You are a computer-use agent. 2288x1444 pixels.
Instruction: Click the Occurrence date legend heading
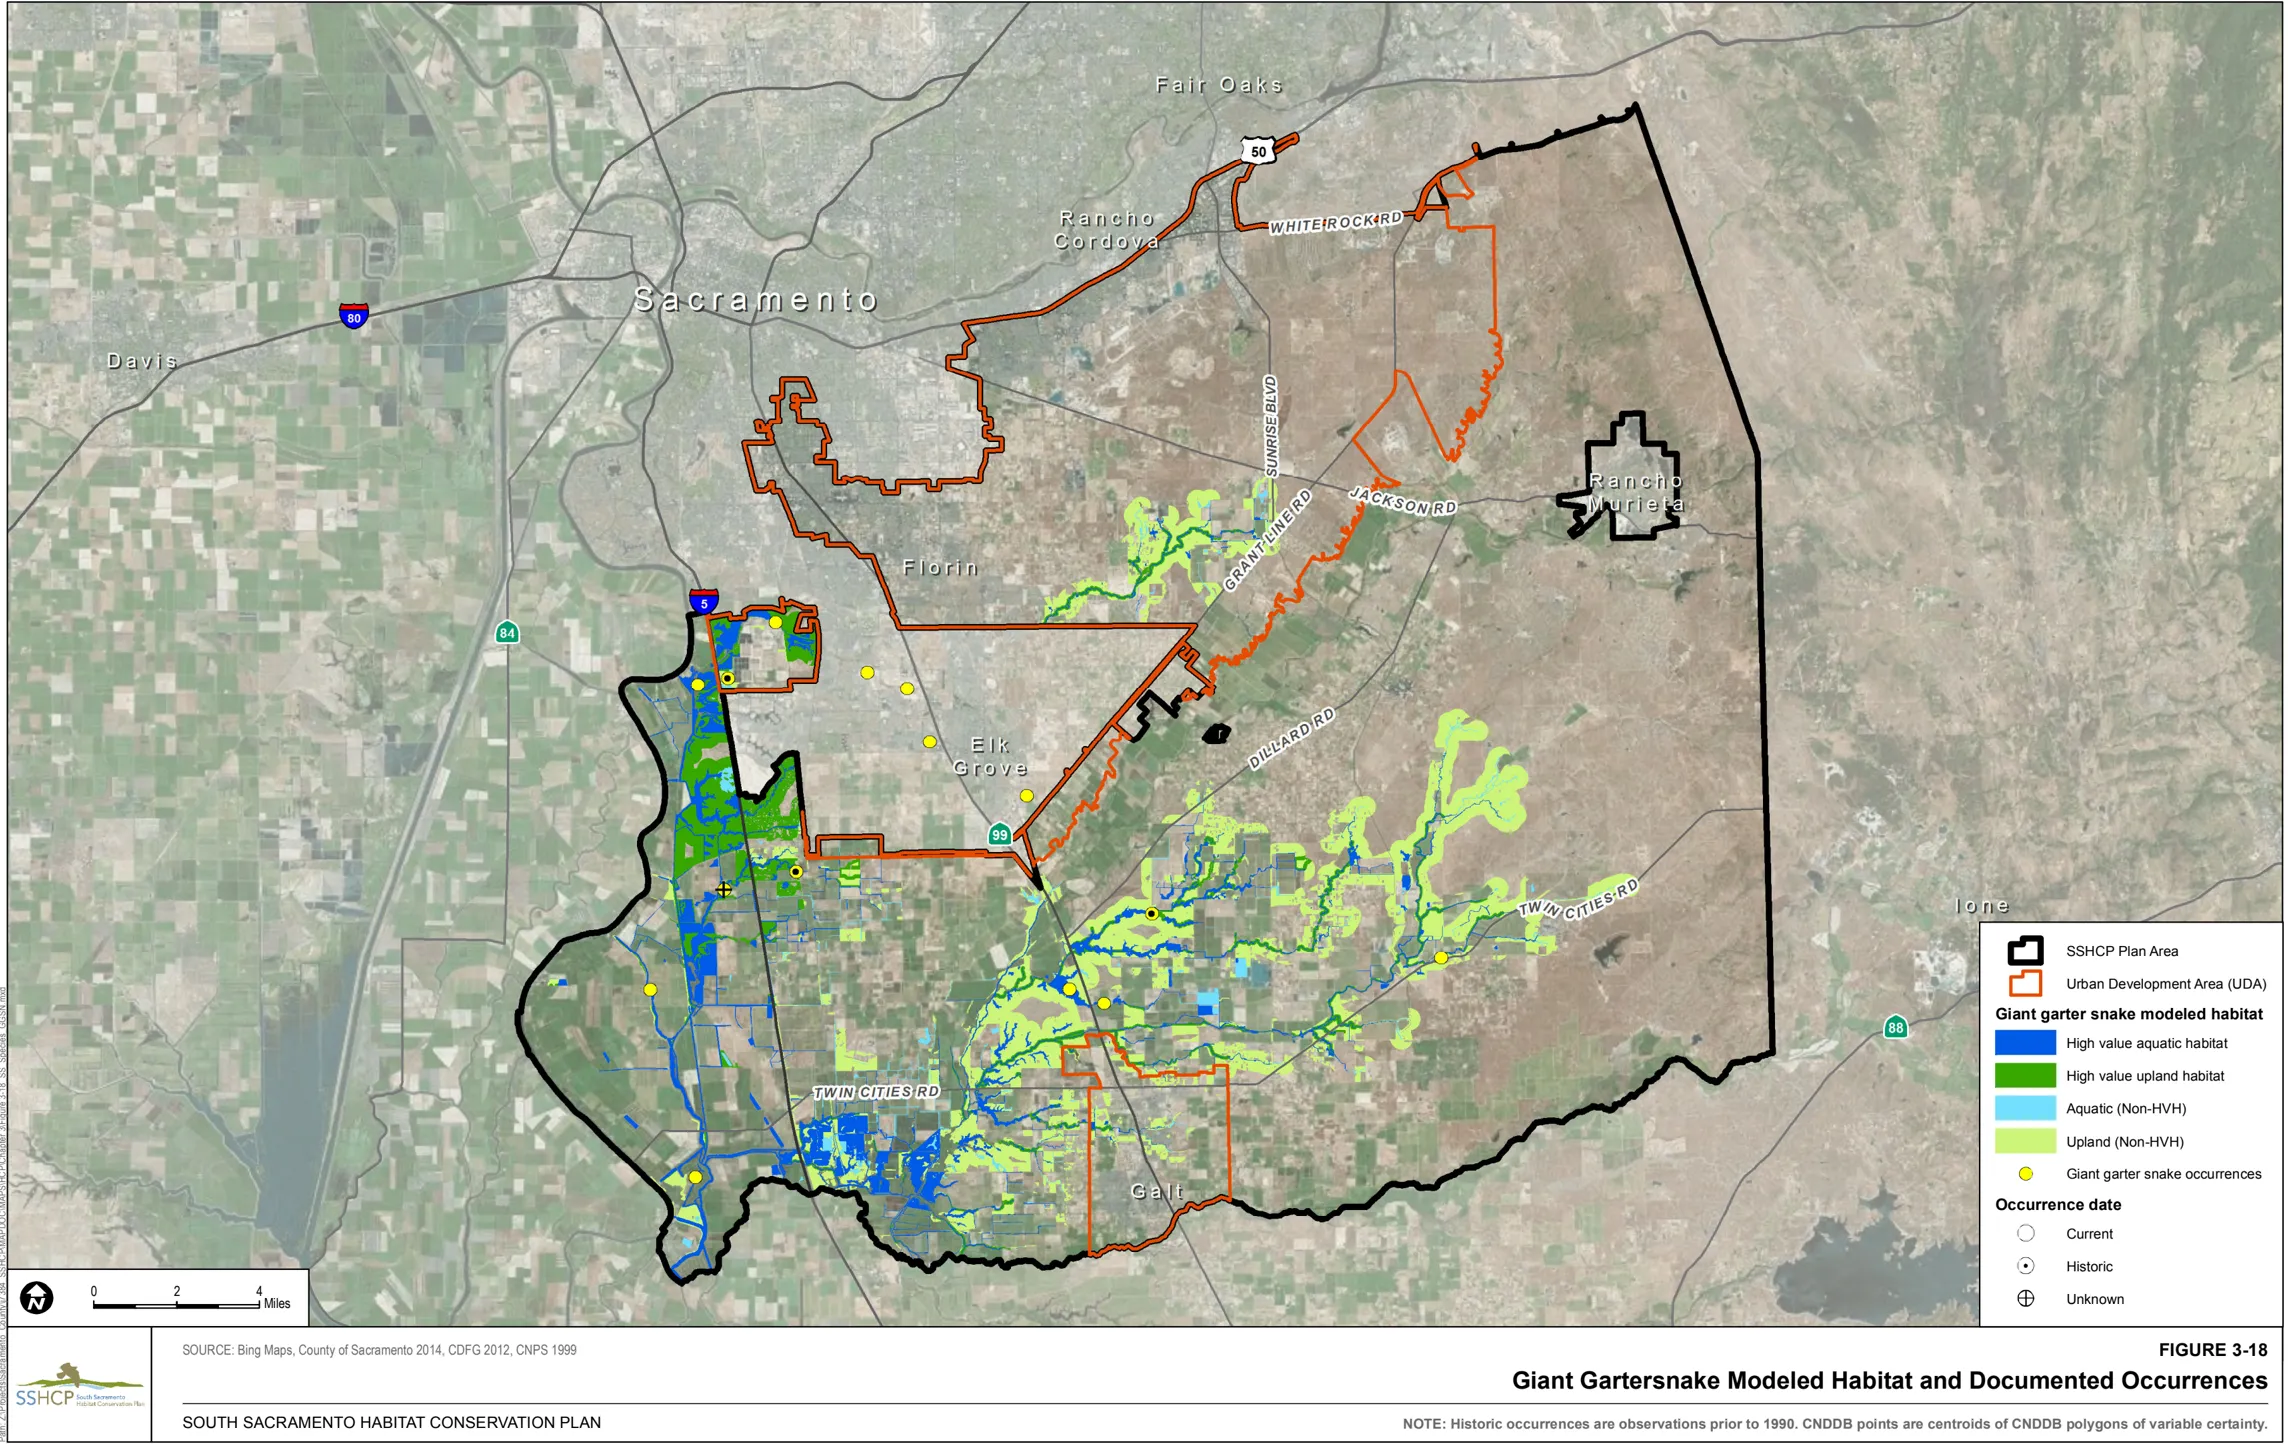(x=2057, y=1205)
